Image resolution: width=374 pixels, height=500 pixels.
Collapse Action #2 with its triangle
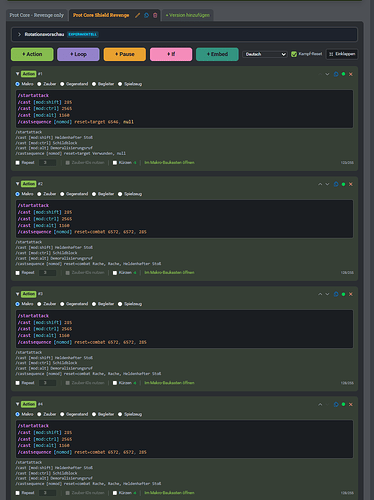[x=17, y=184]
